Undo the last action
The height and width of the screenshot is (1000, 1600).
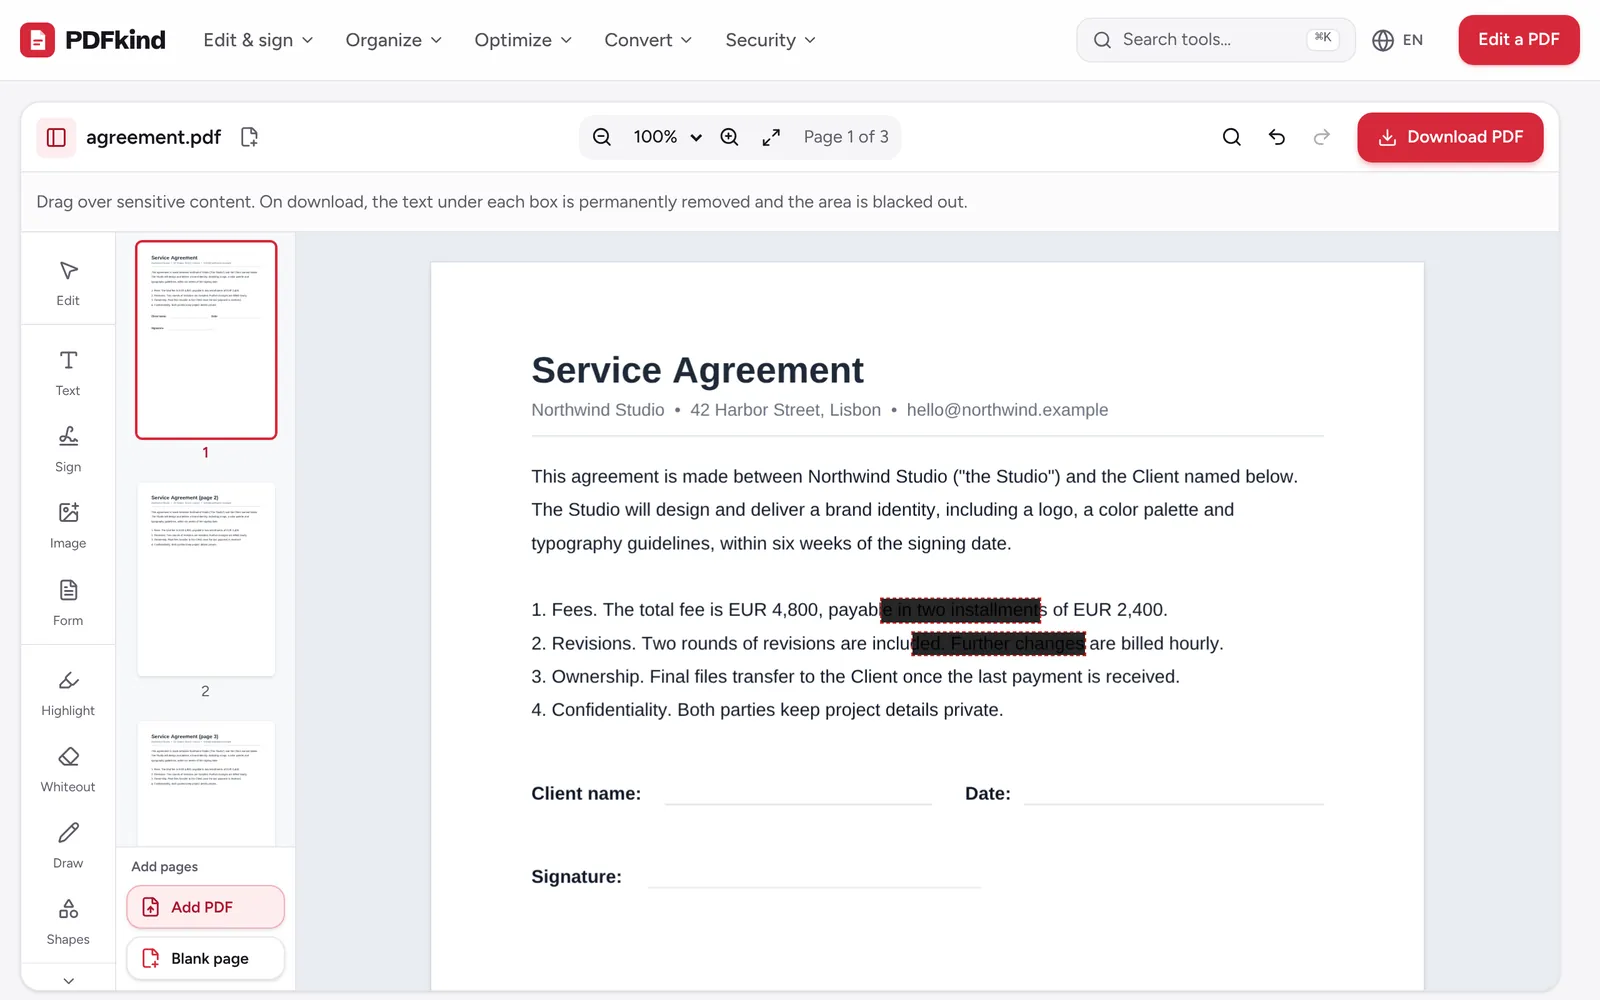tap(1277, 137)
